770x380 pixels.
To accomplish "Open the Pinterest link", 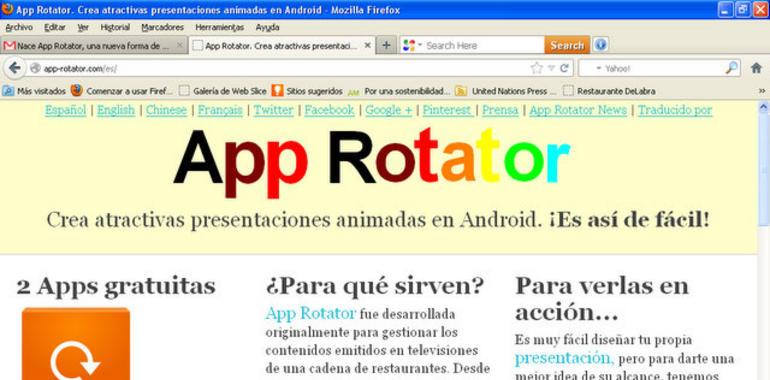I will pos(447,110).
